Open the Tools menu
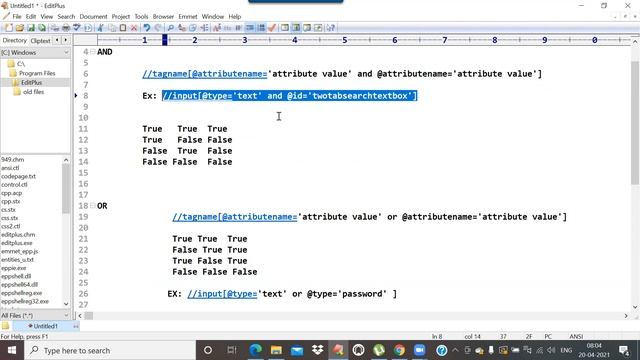640x360 pixels. (141, 16)
